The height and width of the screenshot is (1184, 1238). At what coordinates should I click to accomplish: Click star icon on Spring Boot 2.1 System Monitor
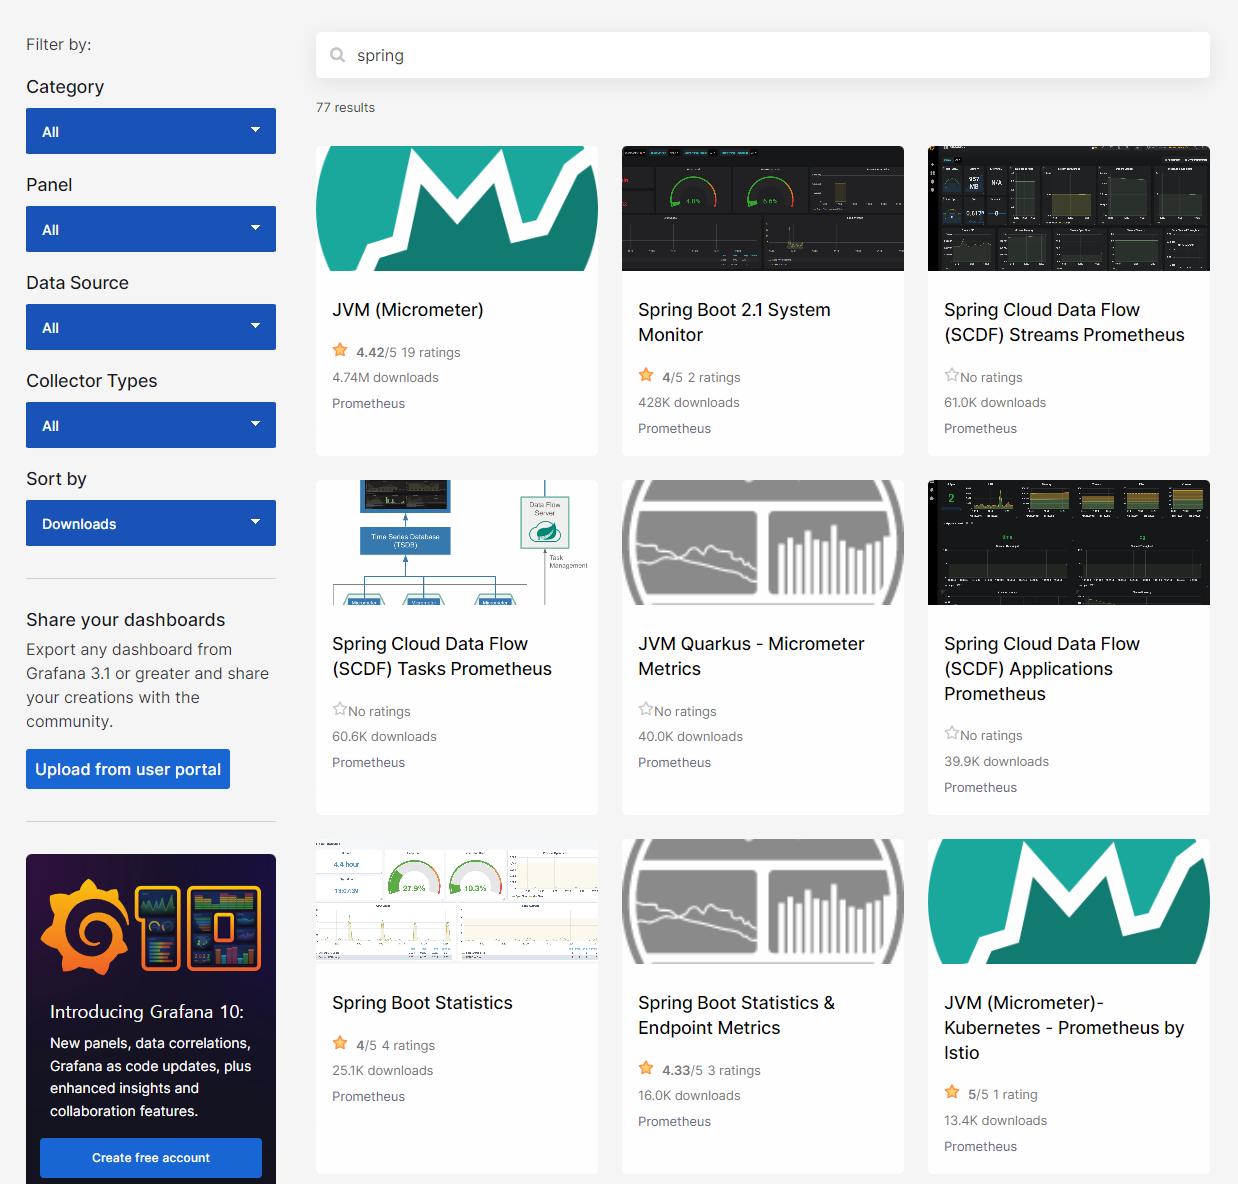[x=646, y=375]
